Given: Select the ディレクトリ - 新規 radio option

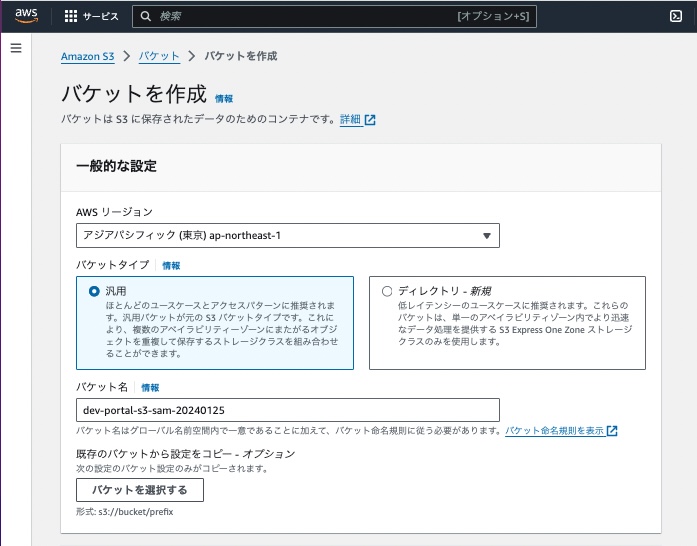Looking at the screenshot, I should [x=387, y=291].
